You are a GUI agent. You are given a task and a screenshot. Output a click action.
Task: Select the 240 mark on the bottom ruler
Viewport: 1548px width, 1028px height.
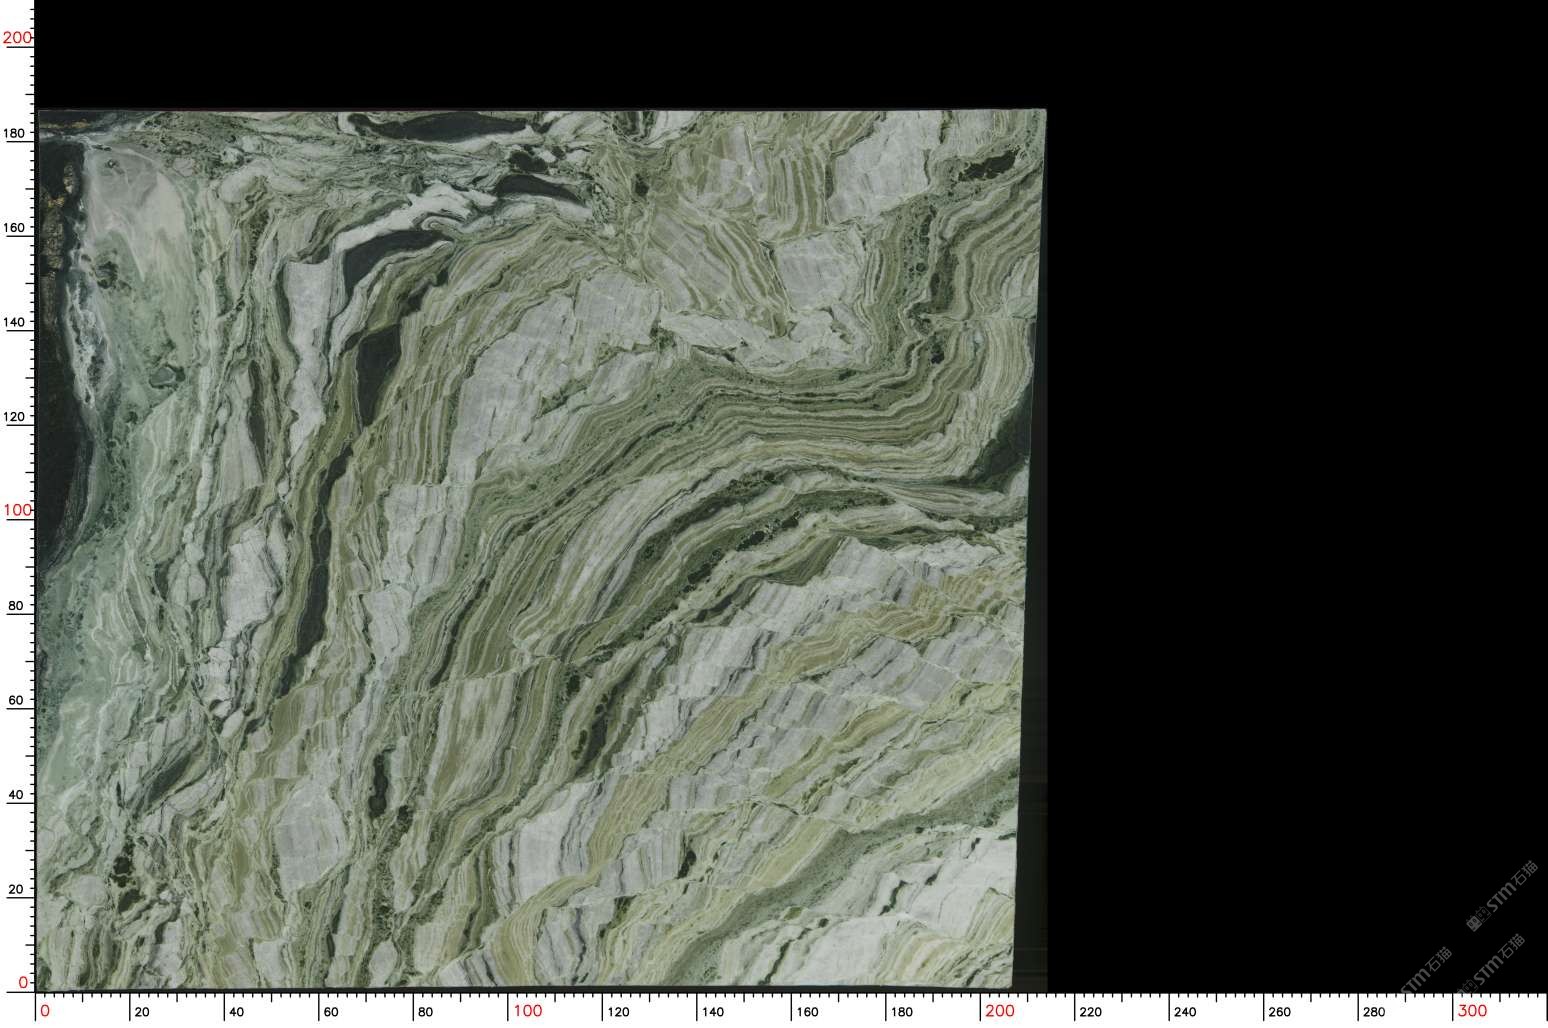pos(1184,1012)
